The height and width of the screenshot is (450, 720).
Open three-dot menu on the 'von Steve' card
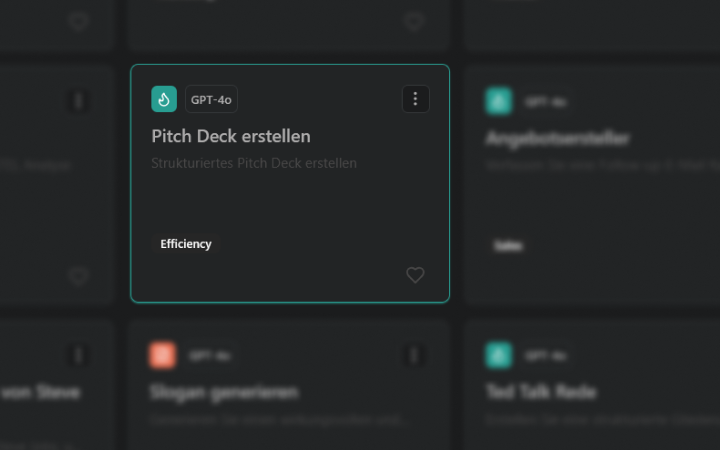(78, 355)
